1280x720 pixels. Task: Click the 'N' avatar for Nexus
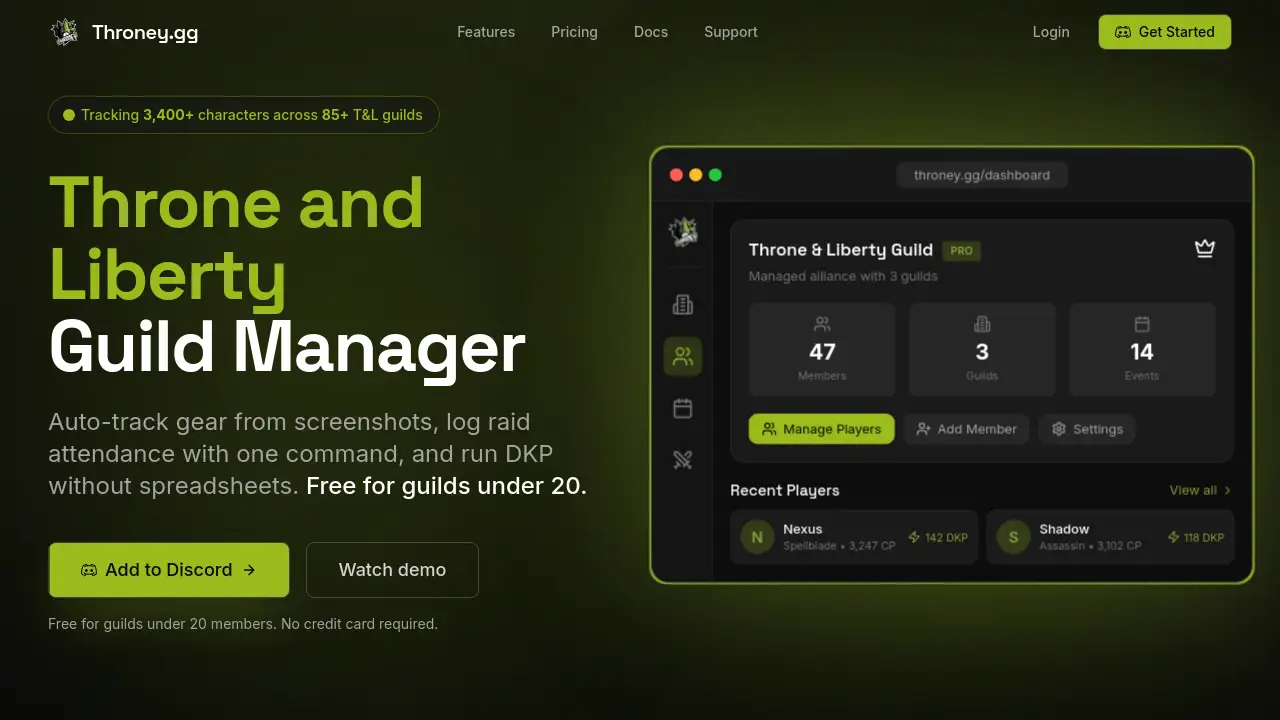click(757, 537)
